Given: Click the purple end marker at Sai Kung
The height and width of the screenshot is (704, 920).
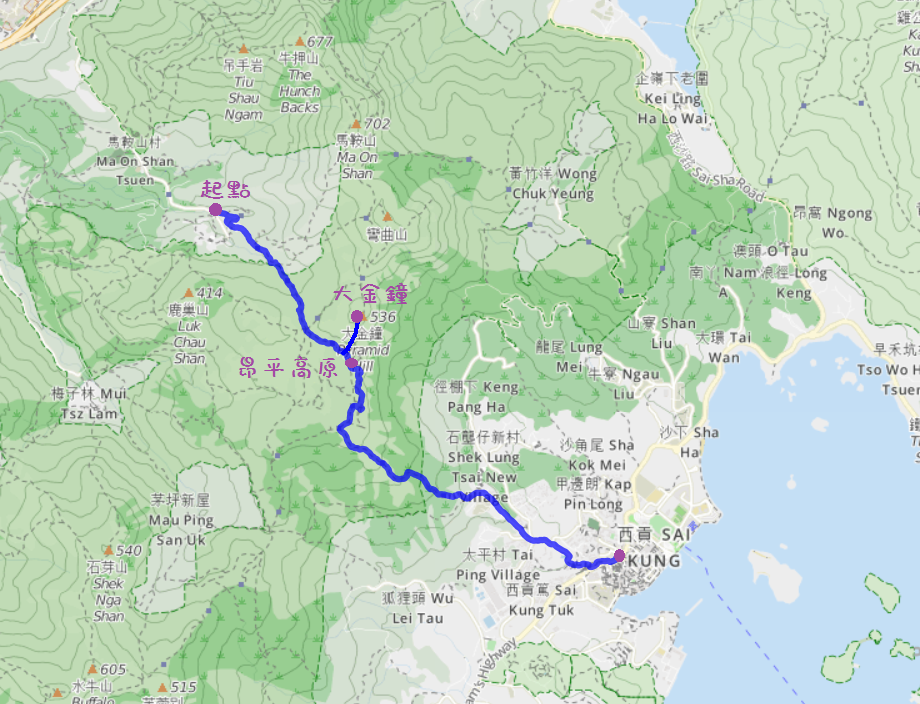Looking at the screenshot, I should click(x=619, y=556).
